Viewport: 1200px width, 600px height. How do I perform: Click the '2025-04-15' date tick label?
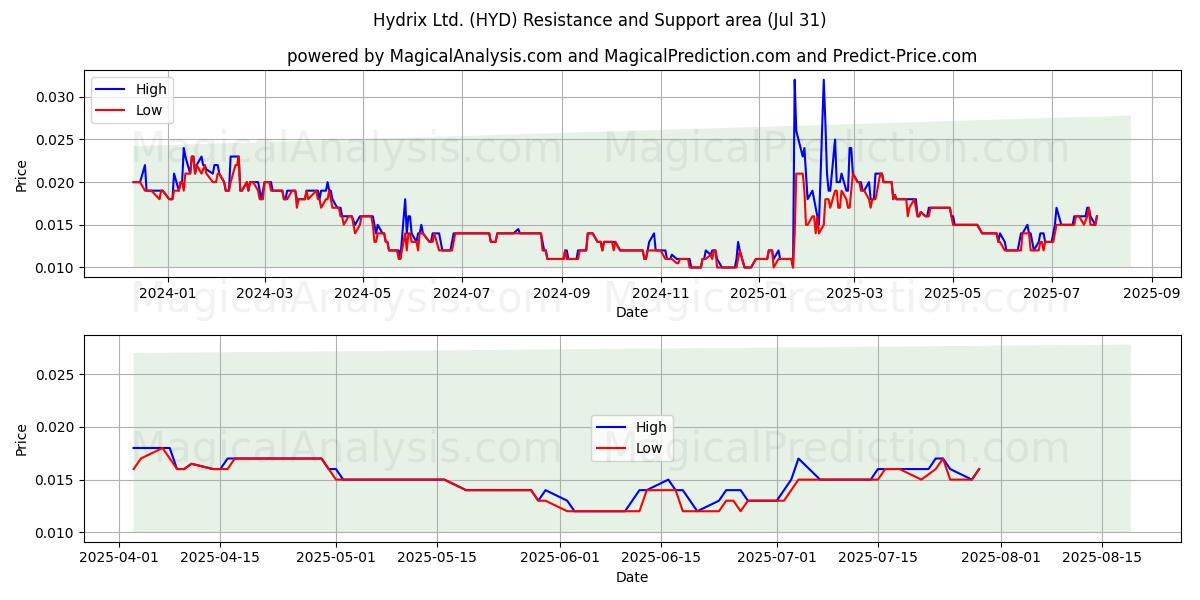(220, 559)
